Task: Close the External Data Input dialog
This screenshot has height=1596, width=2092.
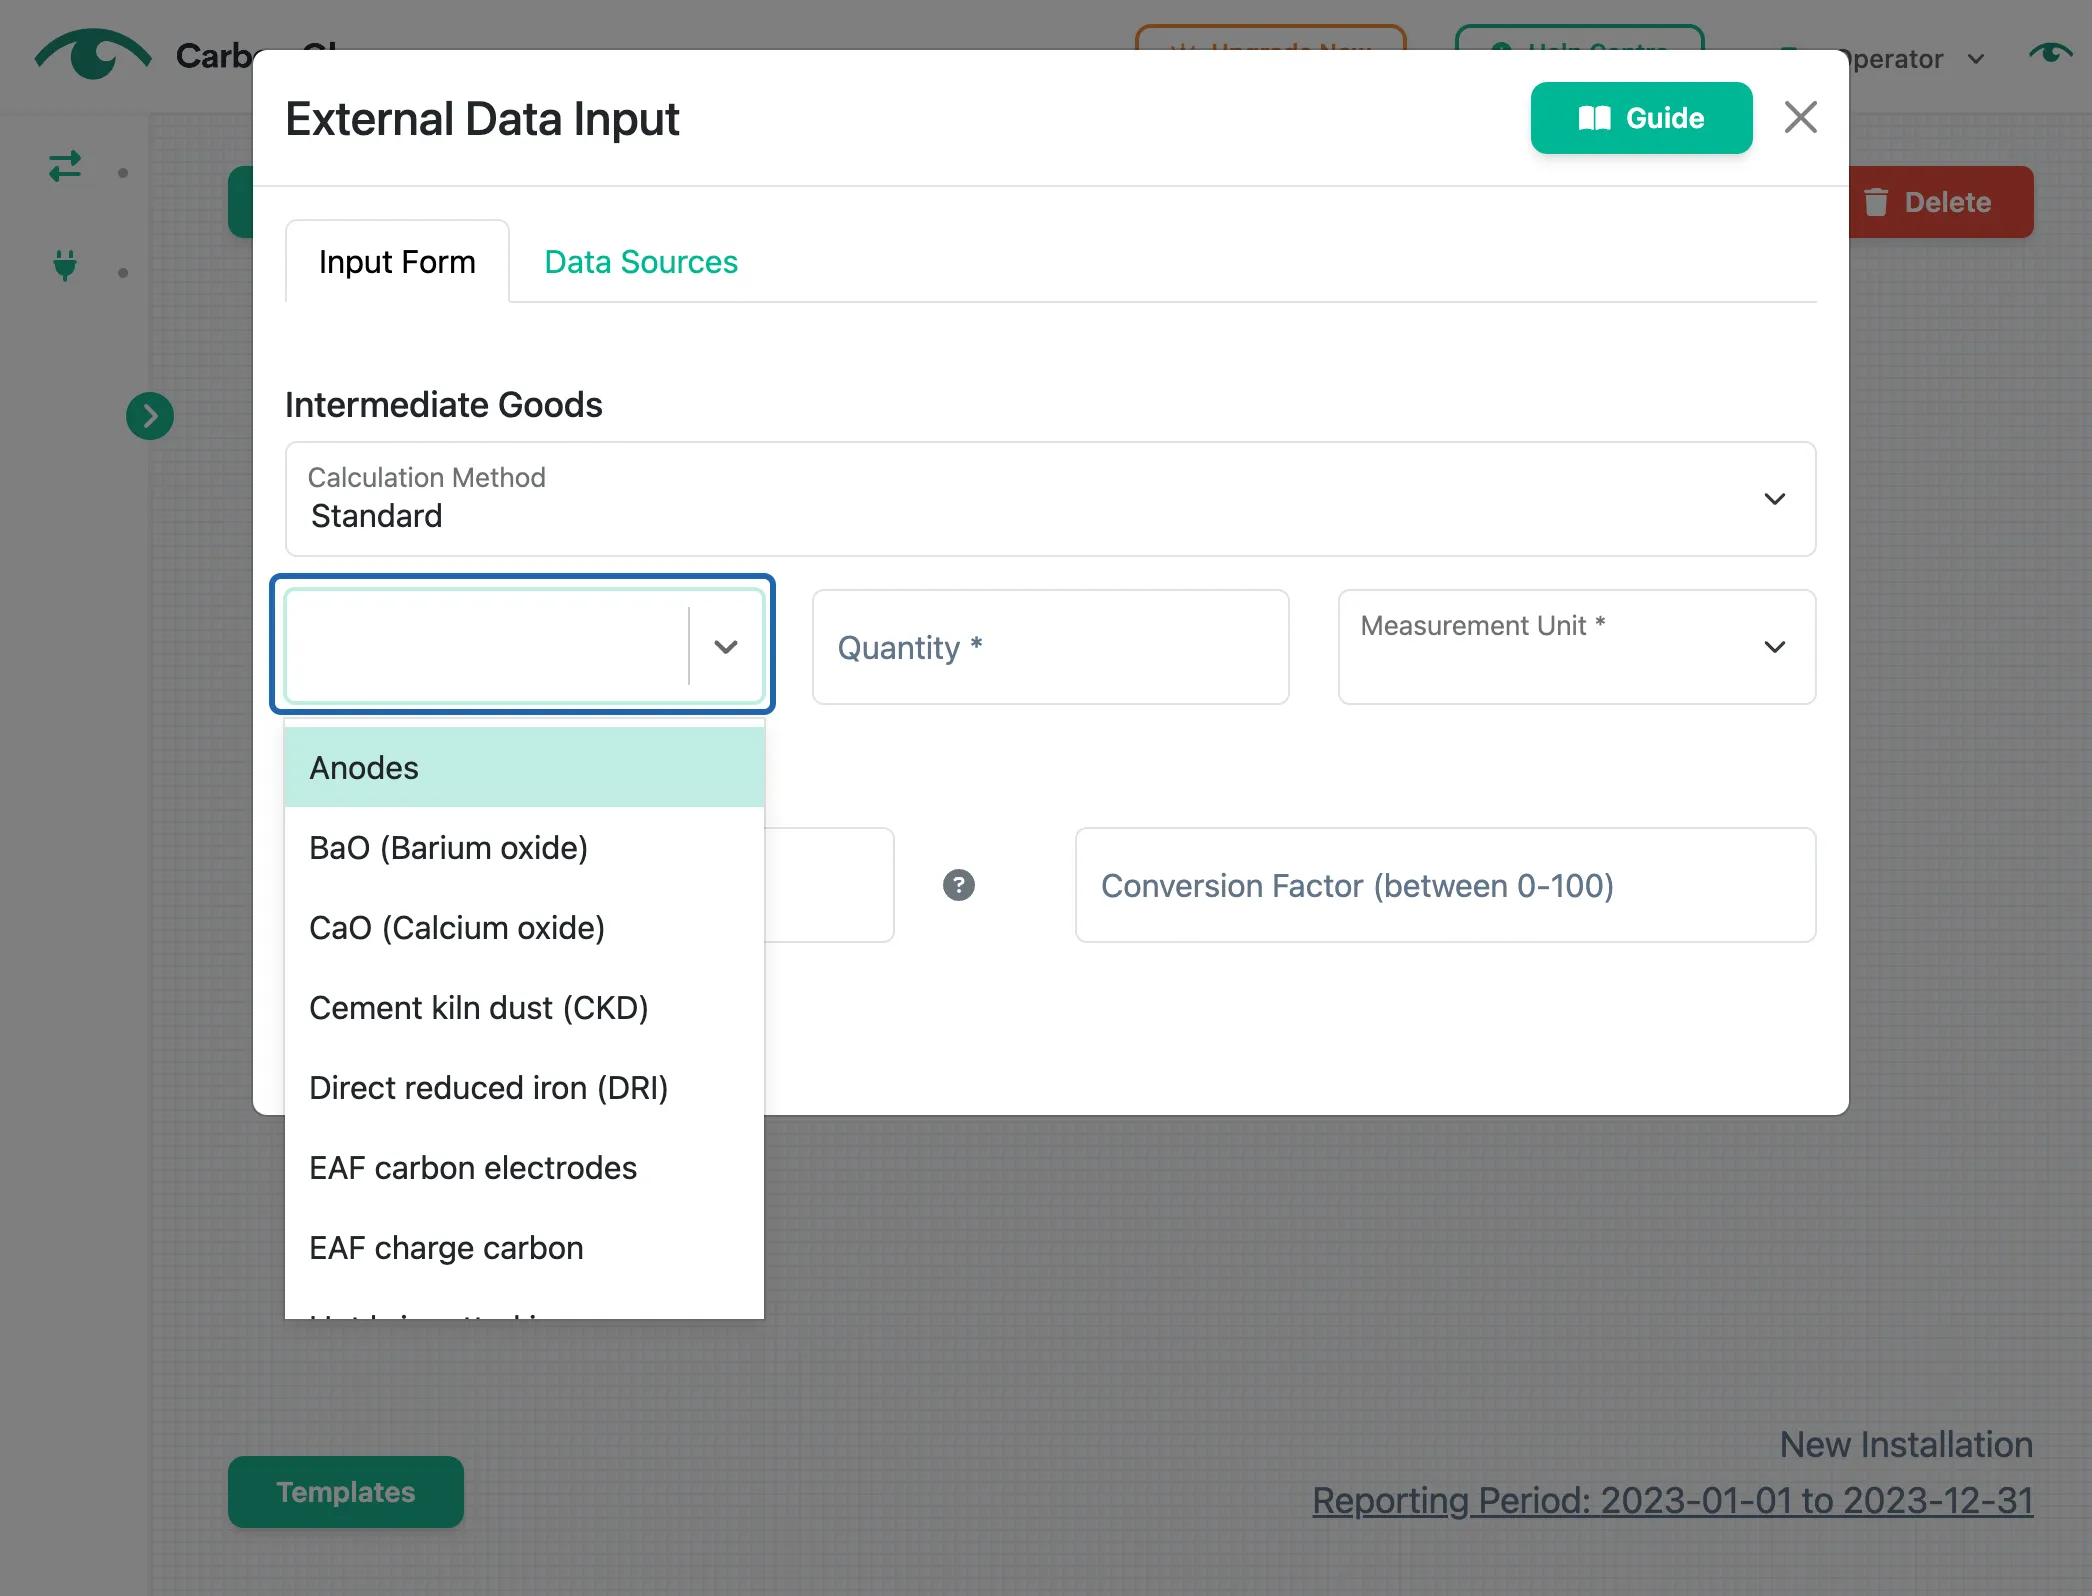Action: coord(1800,118)
